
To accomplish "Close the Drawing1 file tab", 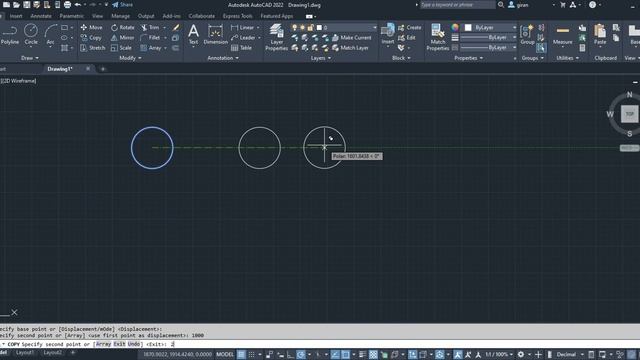I will (88, 69).
